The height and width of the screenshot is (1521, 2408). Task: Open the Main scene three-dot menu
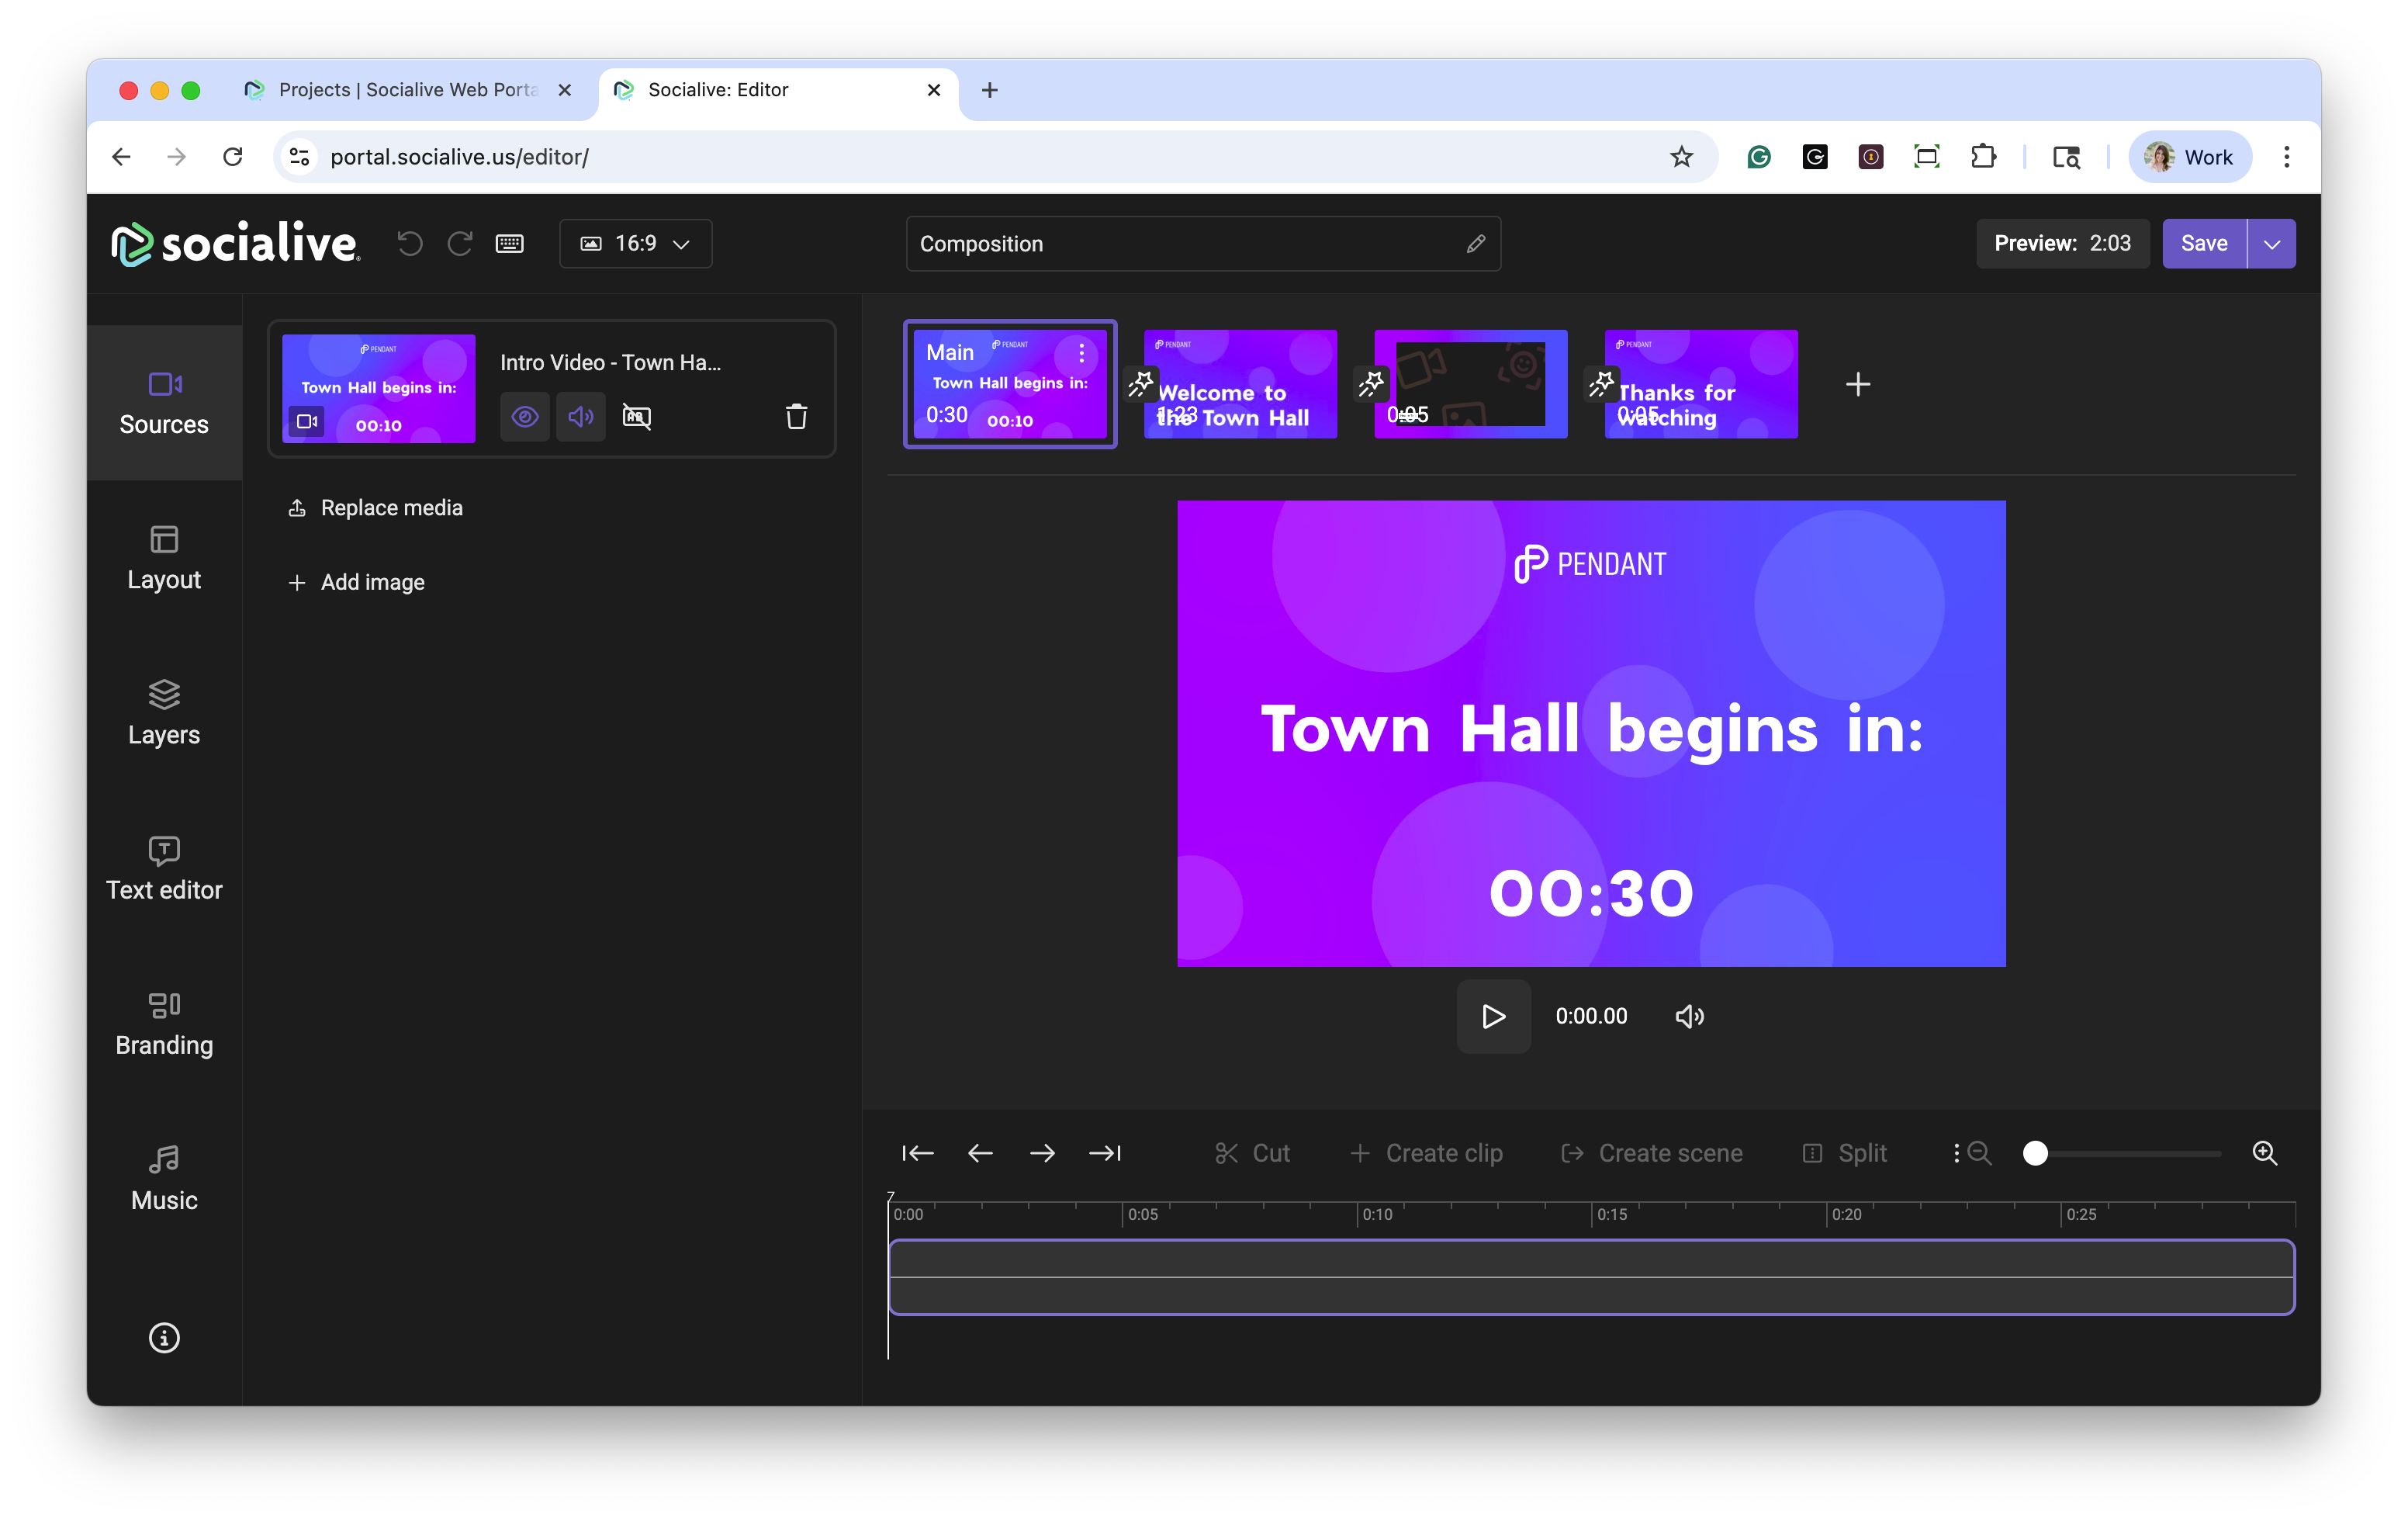tap(1081, 352)
